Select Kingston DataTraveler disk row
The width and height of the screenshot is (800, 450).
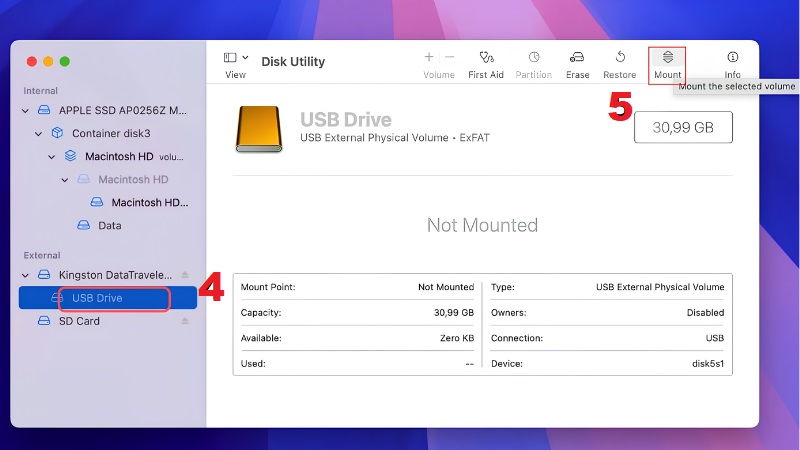pos(108,275)
